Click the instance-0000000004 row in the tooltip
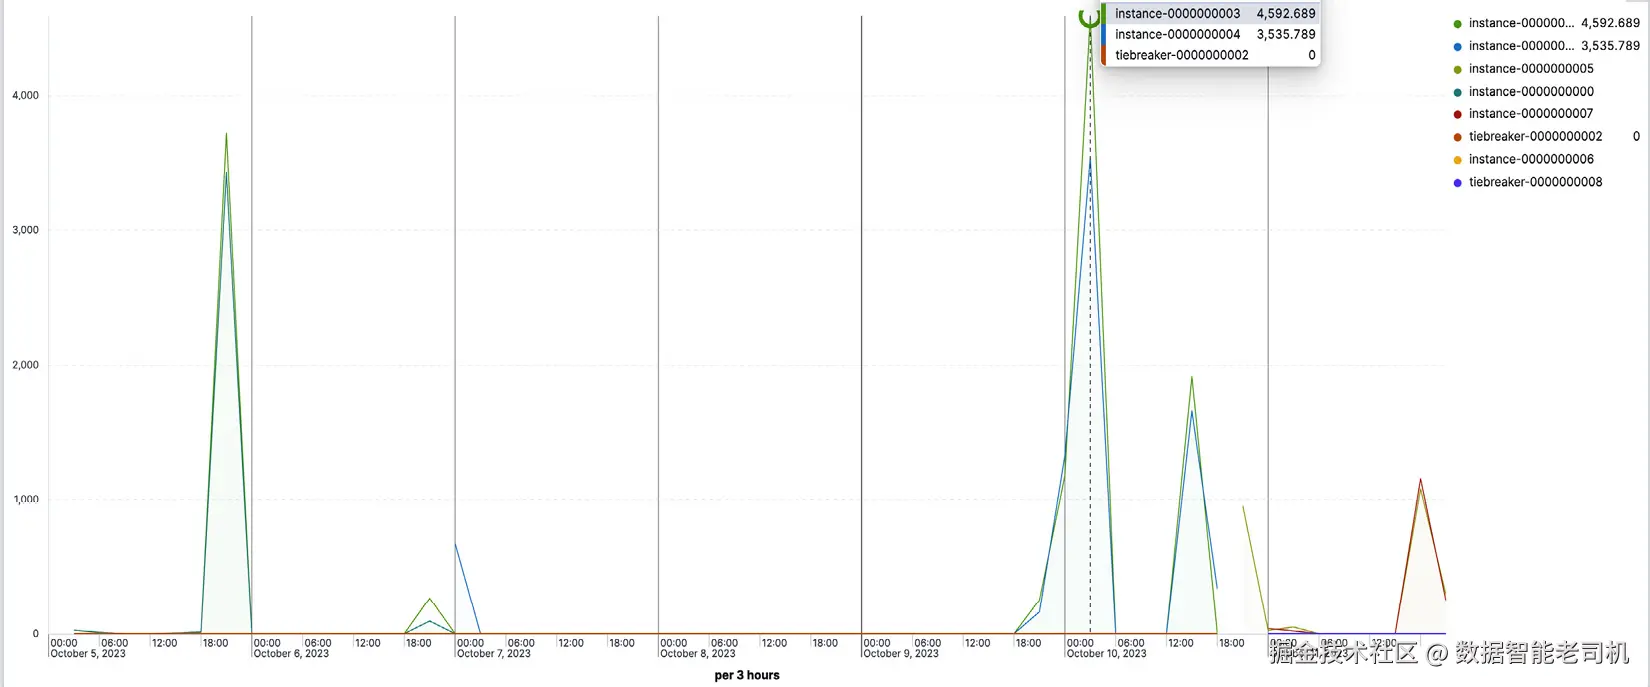The image size is (1650, 687). click(1210, 34)
